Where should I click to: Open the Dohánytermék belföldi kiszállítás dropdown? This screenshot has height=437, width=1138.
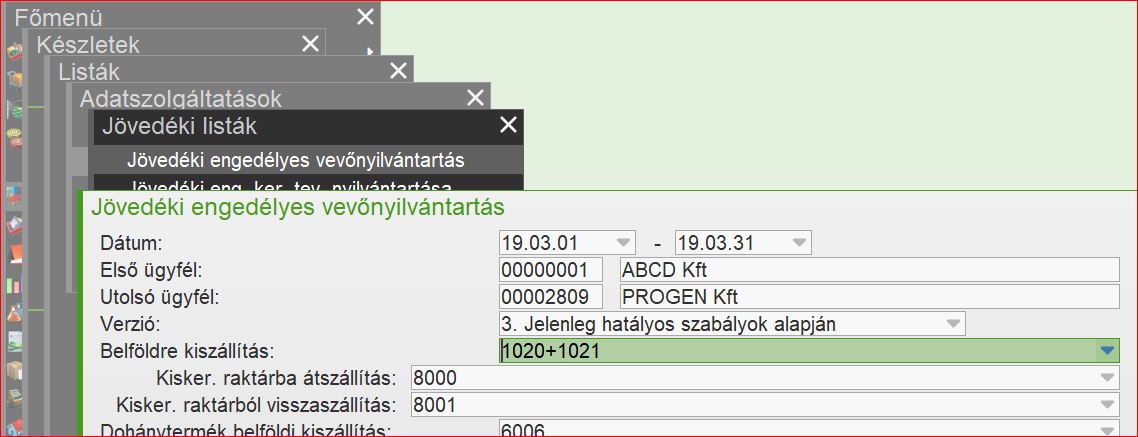pos(1107,429)
